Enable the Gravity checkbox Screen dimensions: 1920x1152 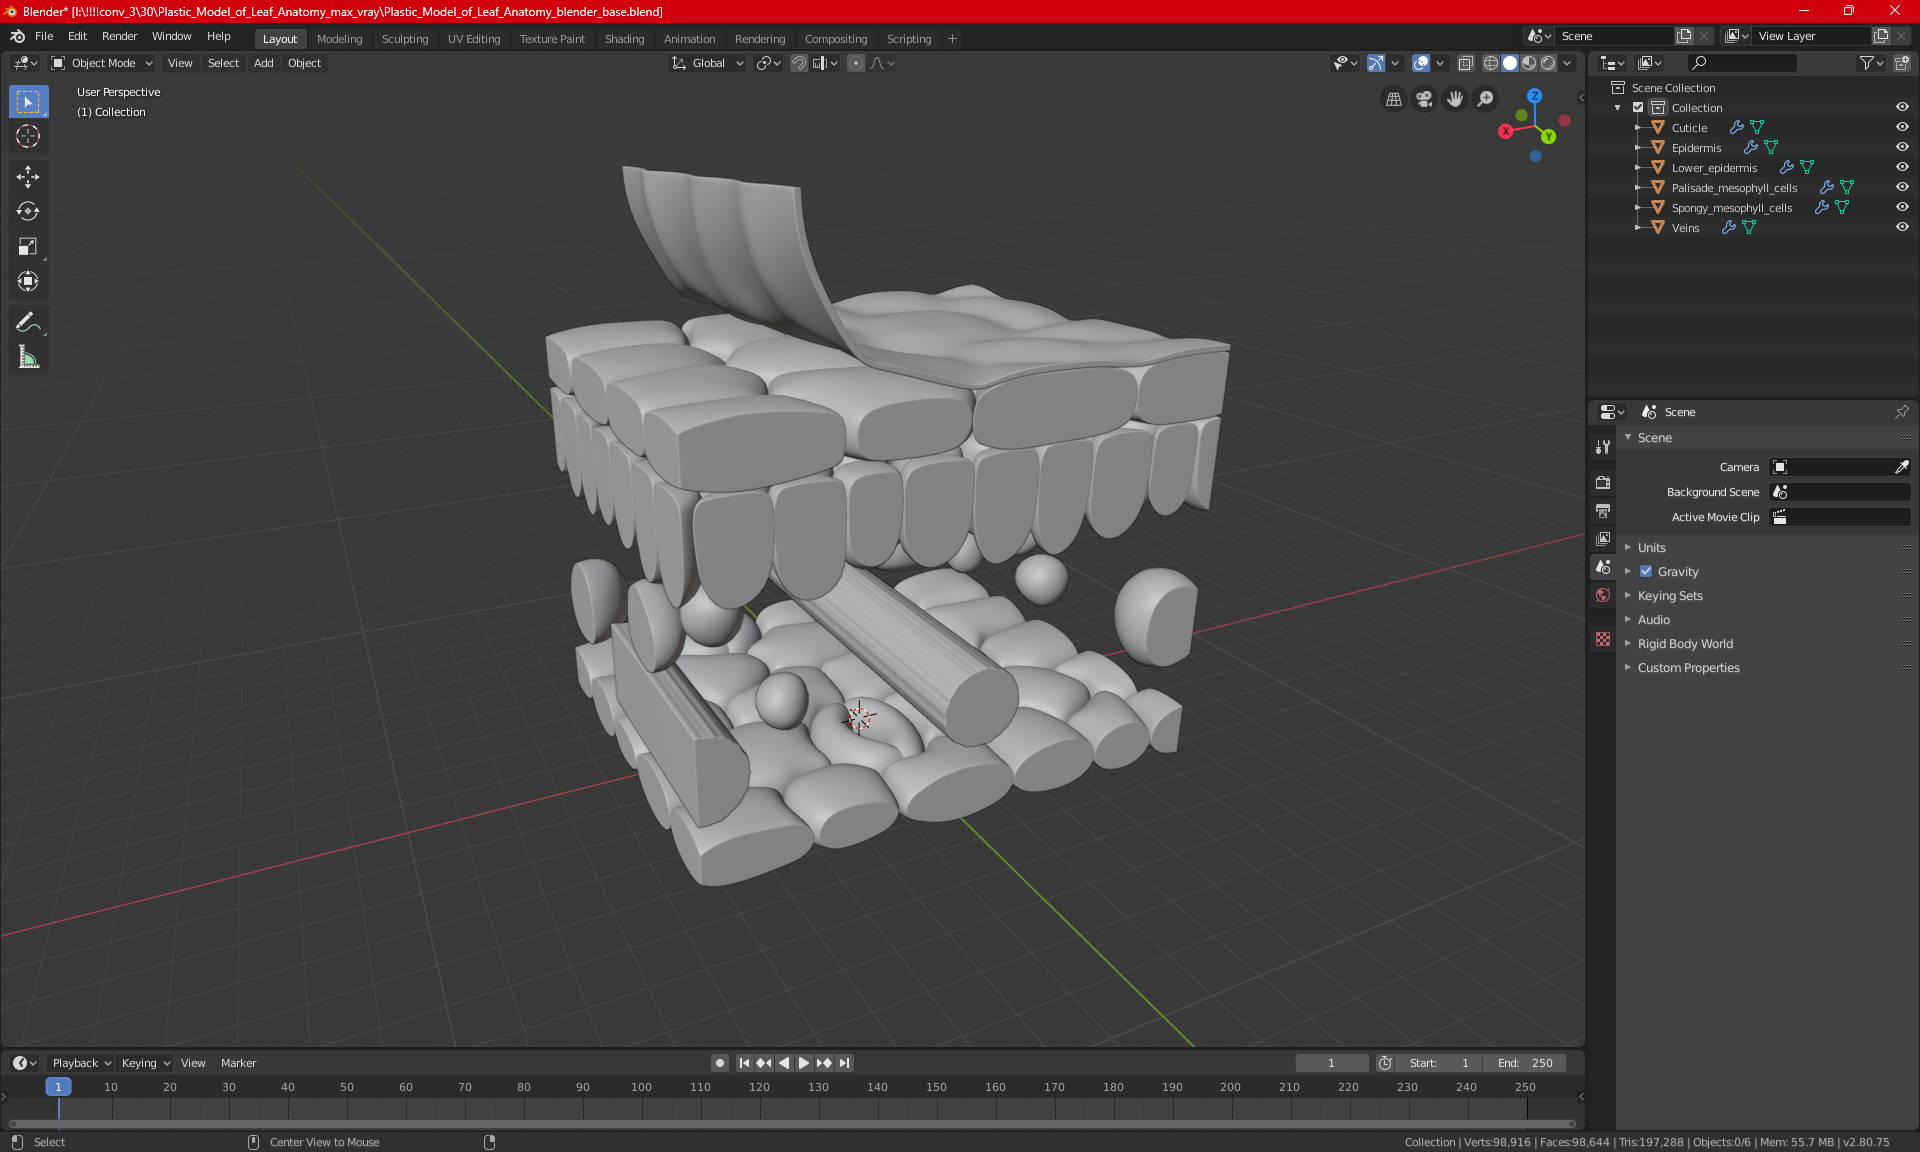[1646, 572]
